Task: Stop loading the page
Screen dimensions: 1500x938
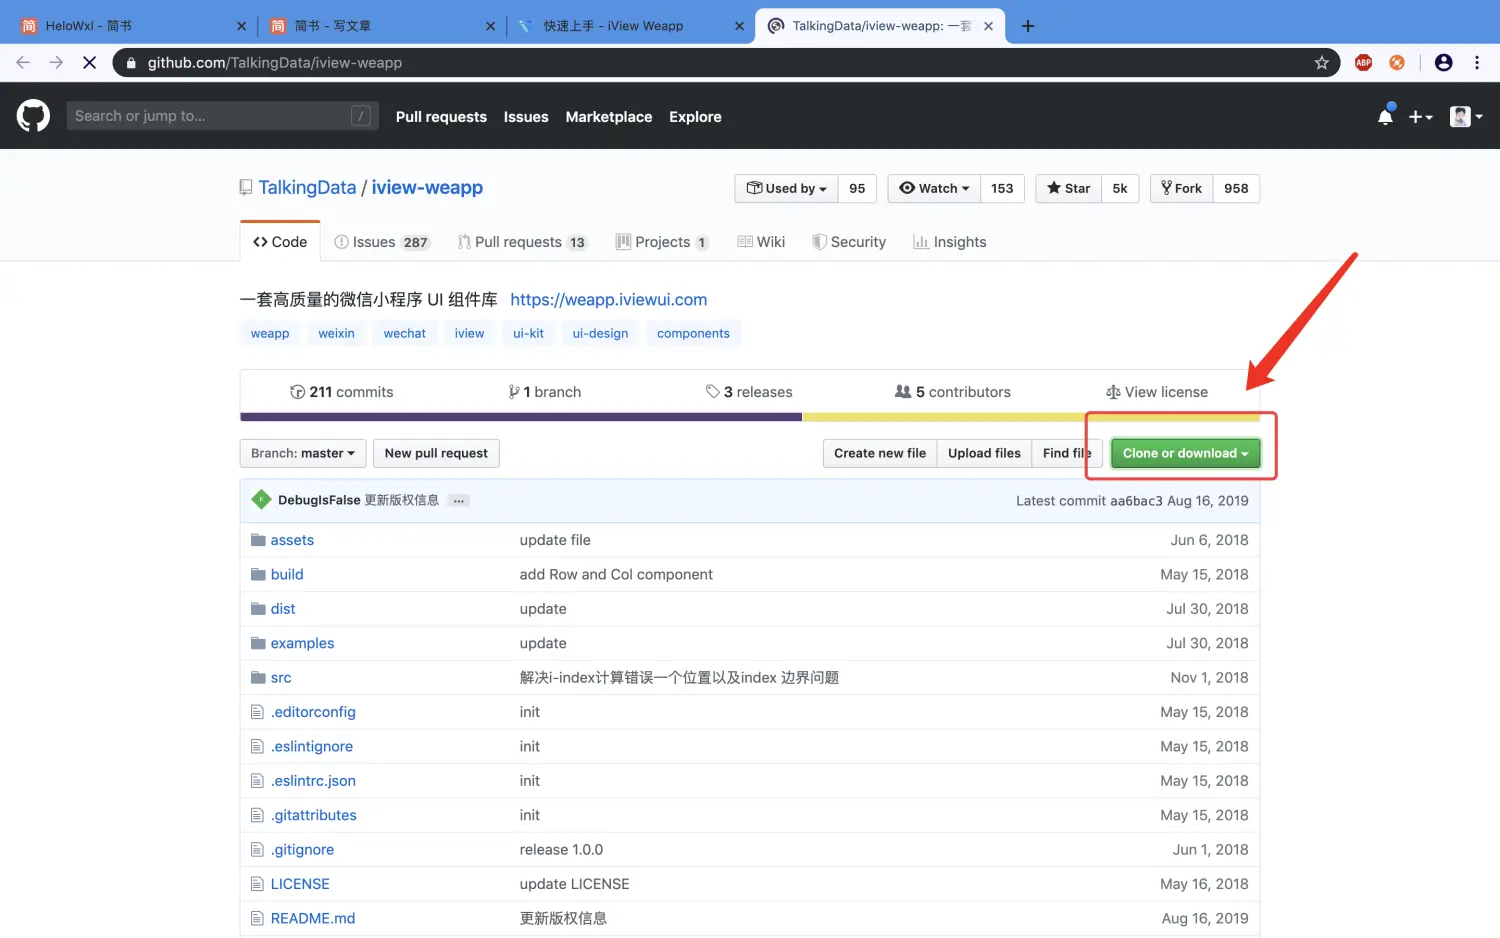Action: [89, 63]
